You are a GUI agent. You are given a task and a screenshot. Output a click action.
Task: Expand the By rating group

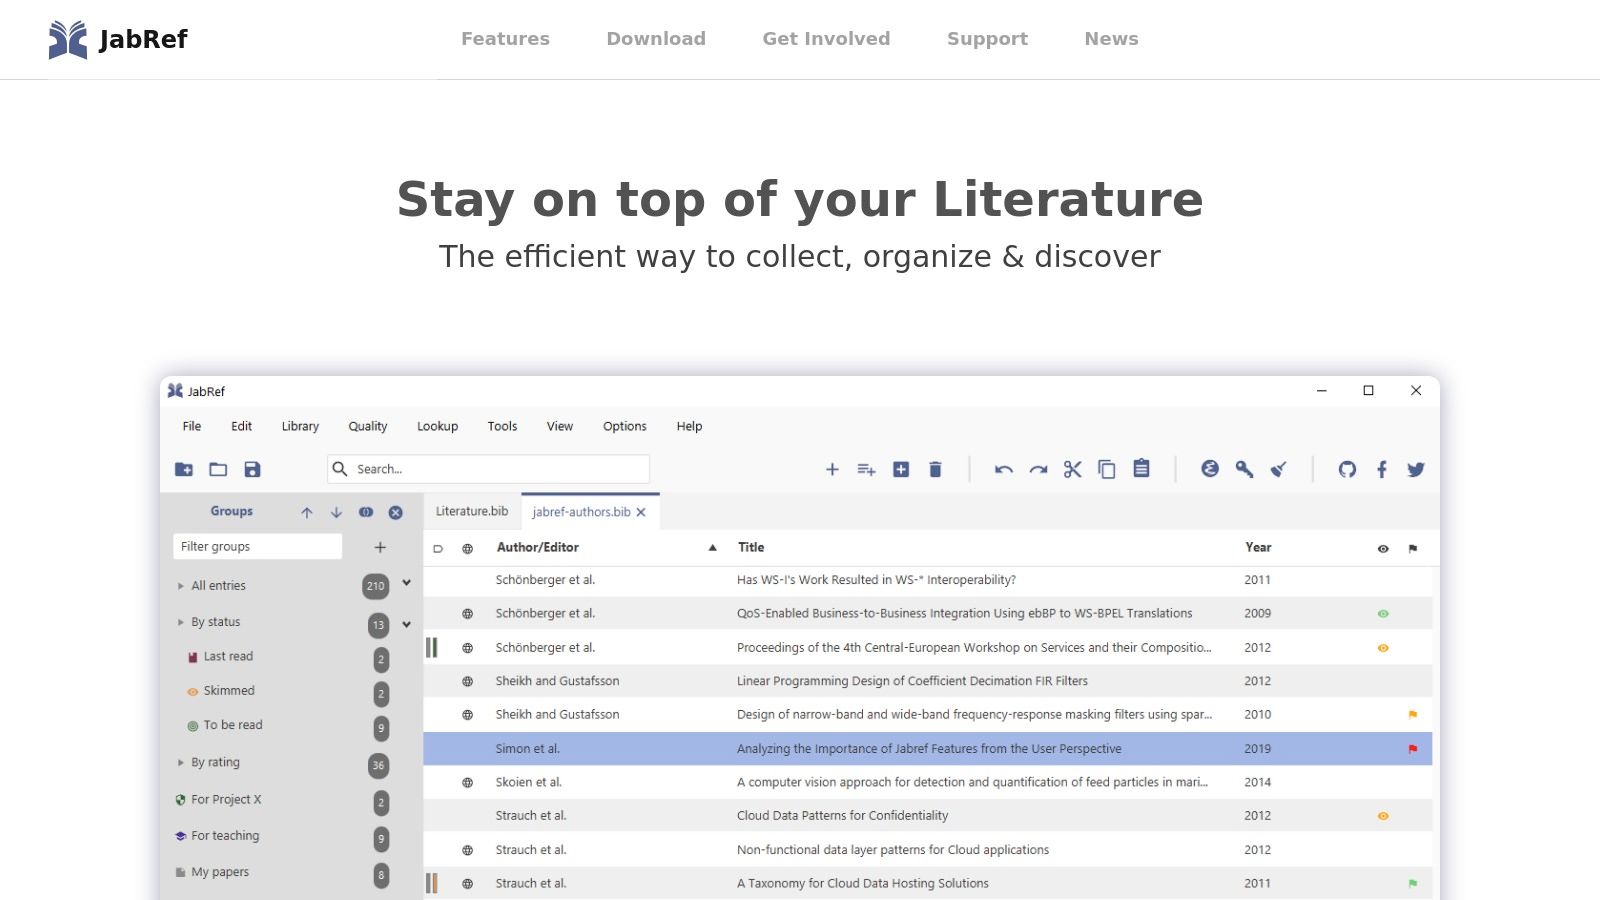[x=181, y=762]
